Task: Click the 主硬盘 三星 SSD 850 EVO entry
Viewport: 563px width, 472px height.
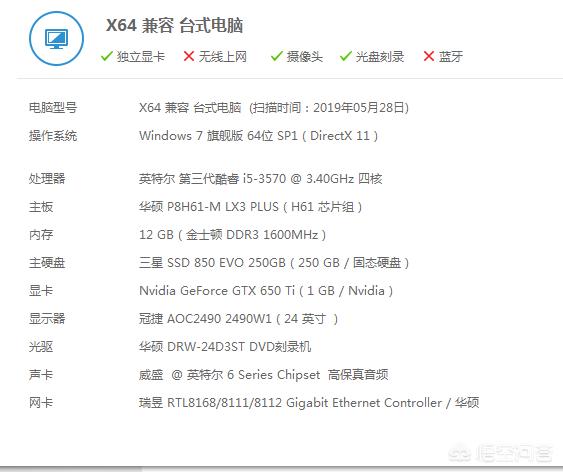Action: pos(274,263)
